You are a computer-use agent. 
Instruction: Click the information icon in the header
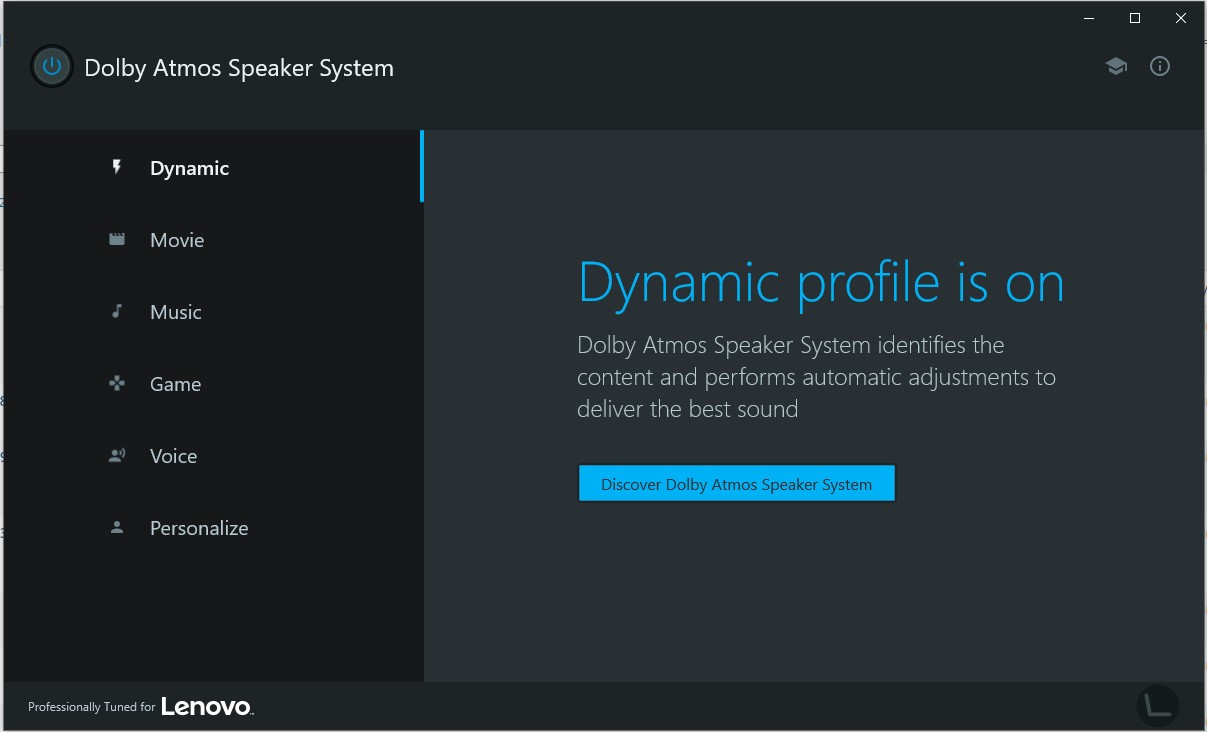pyautogui.click(x=1160, y=67)
